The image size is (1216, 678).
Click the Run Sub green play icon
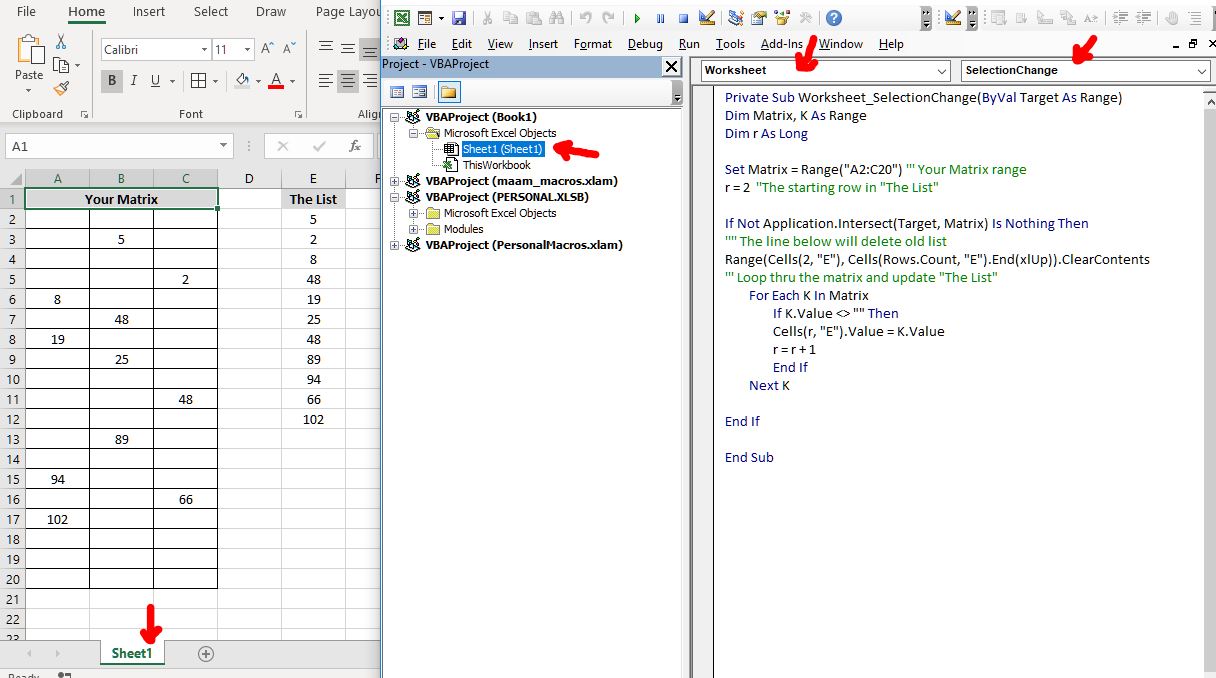[x=636, y=18]
